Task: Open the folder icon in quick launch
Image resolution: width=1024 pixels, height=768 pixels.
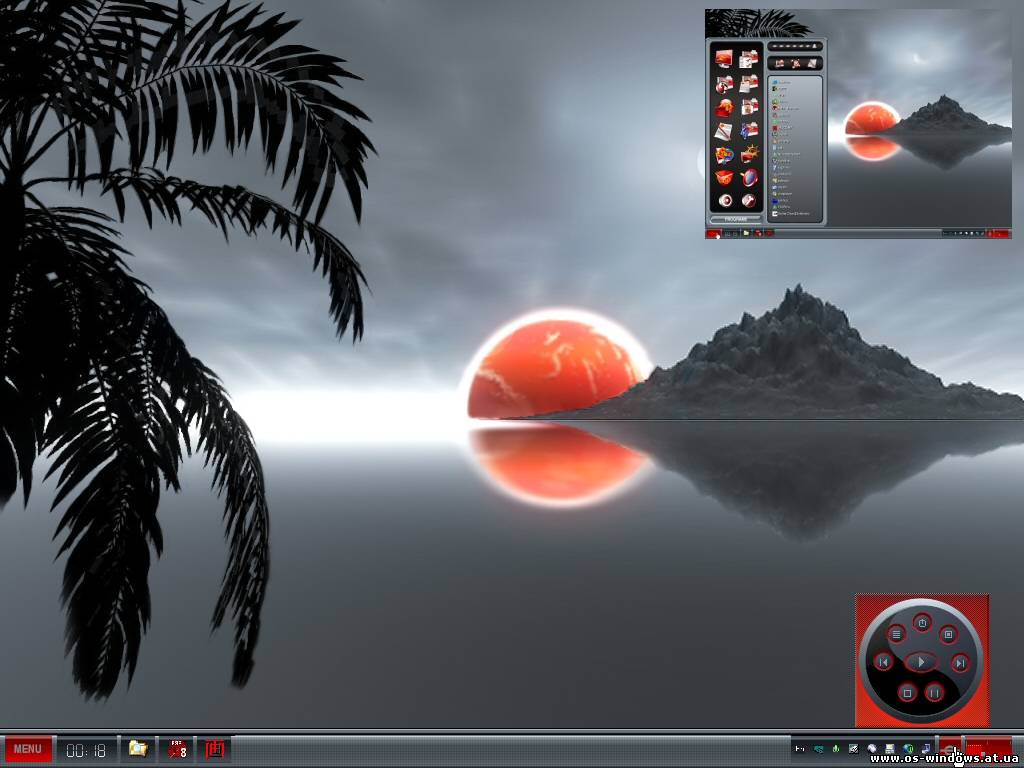Action: coord(138,748)
